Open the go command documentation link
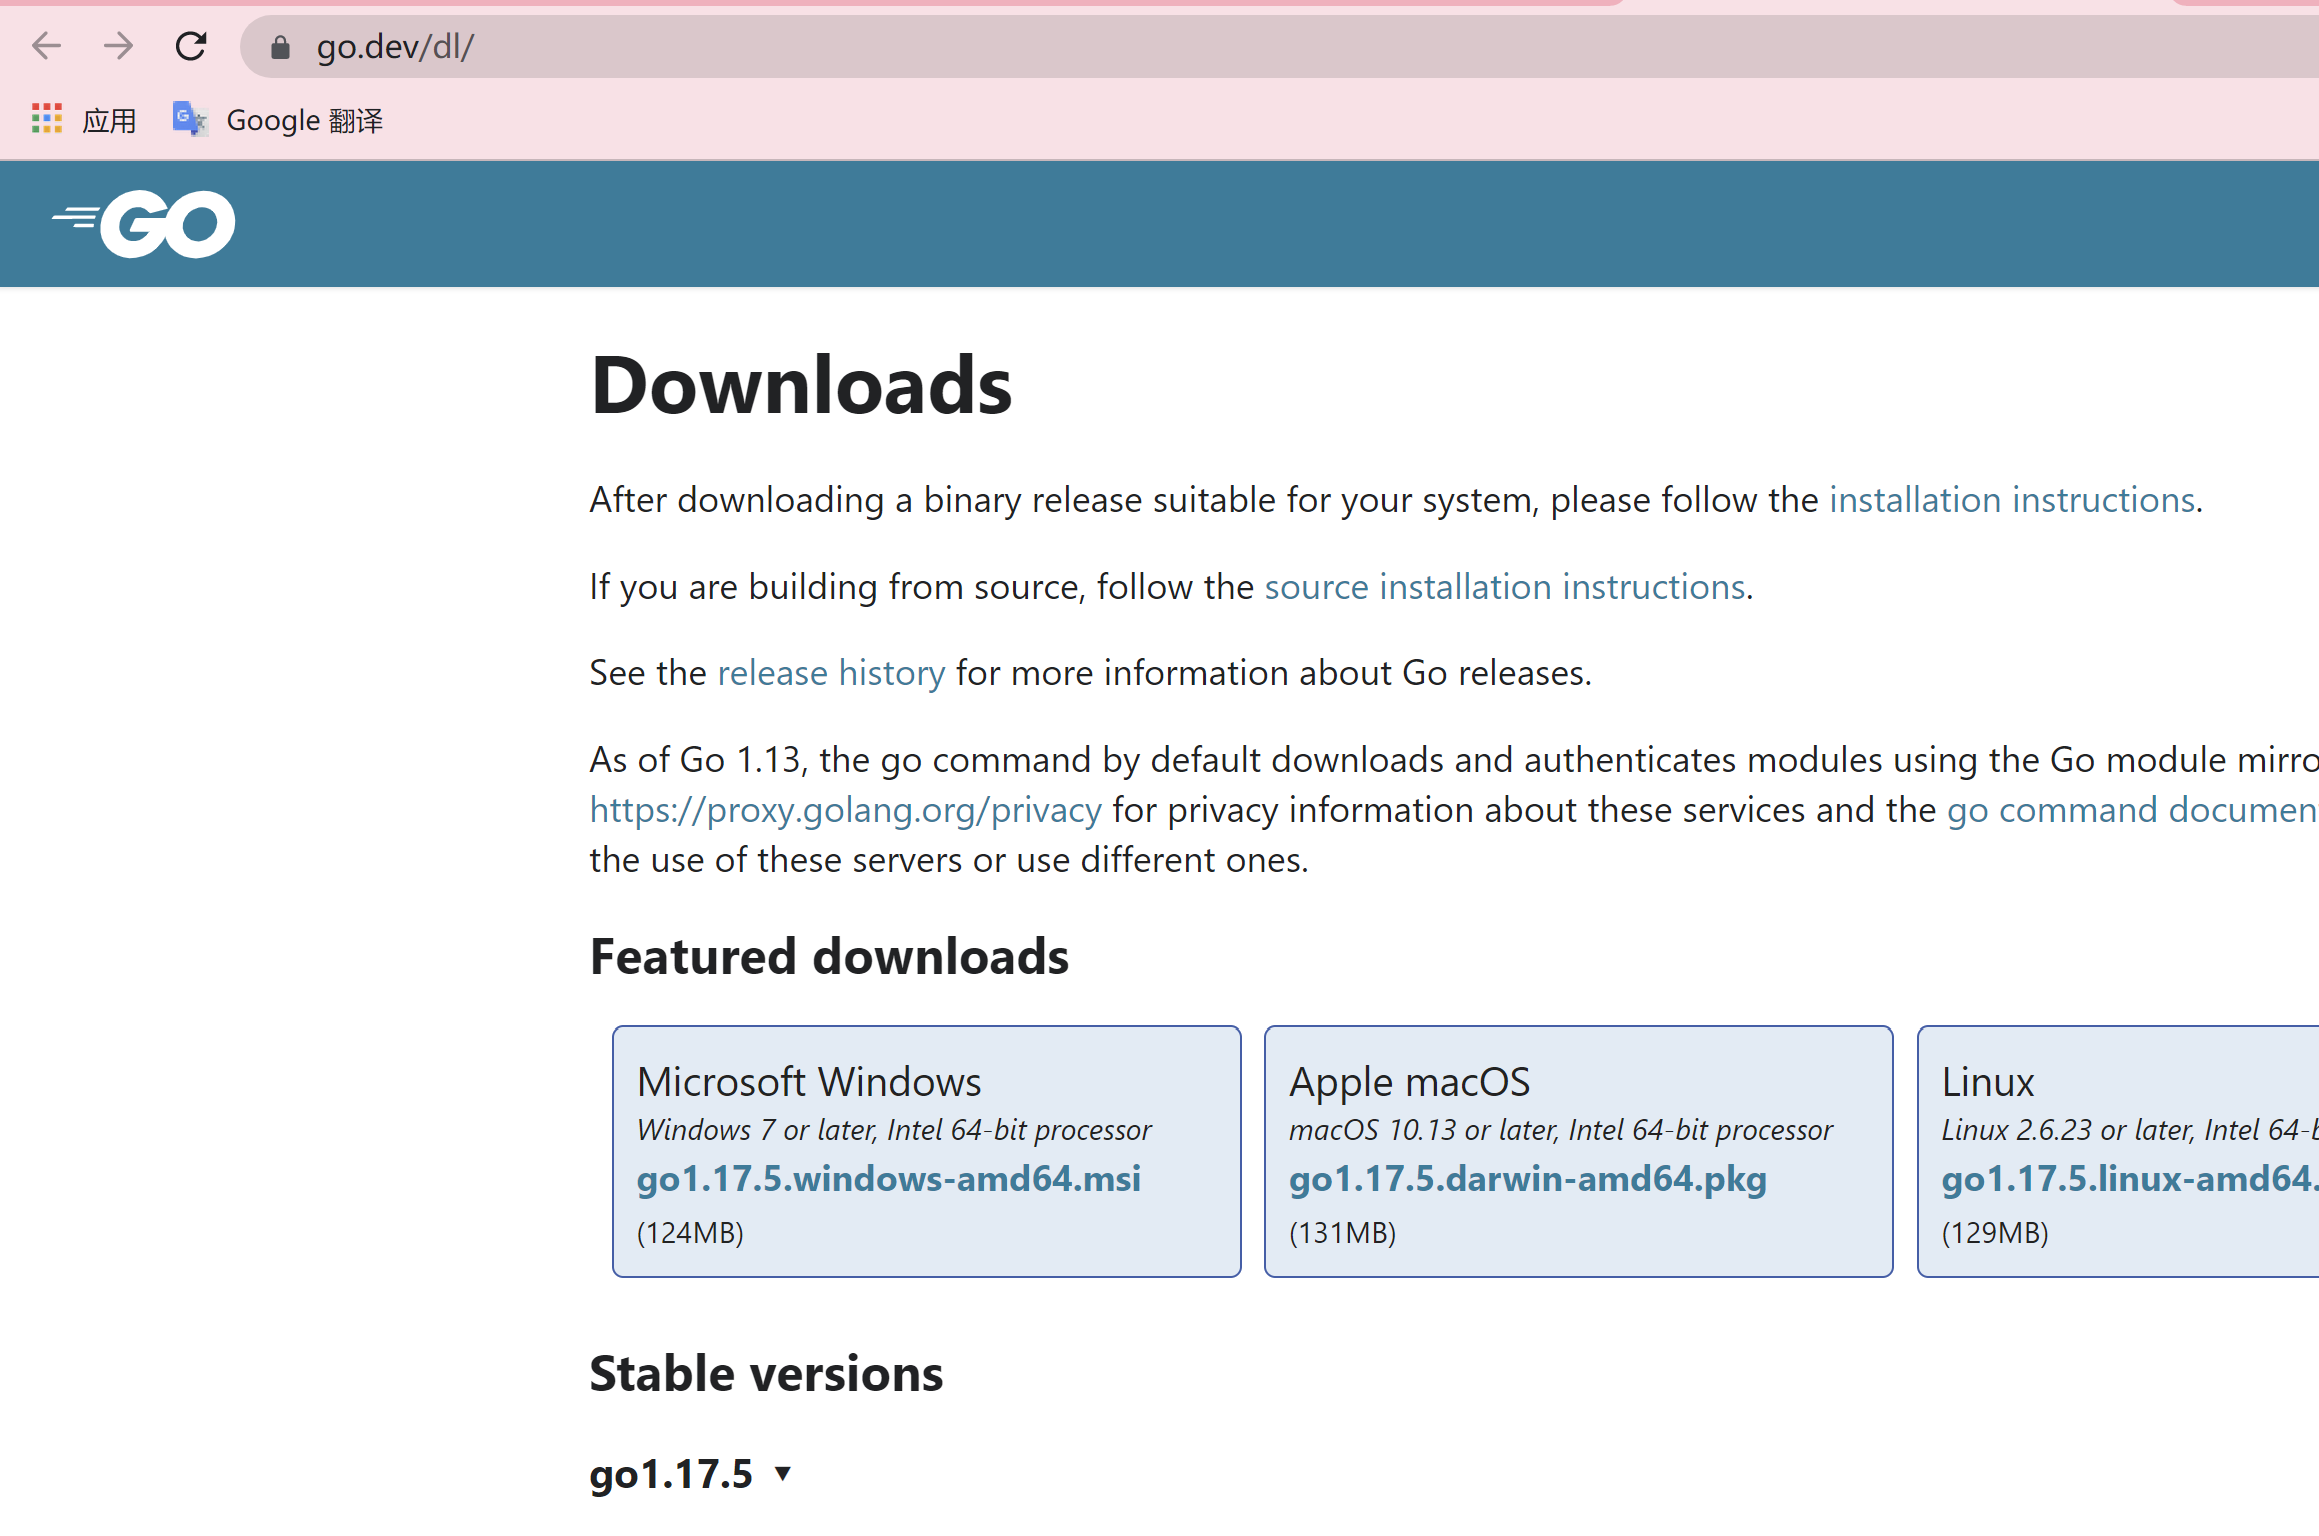This screenshot has height=1536, width=2319. coord(2132,810)
